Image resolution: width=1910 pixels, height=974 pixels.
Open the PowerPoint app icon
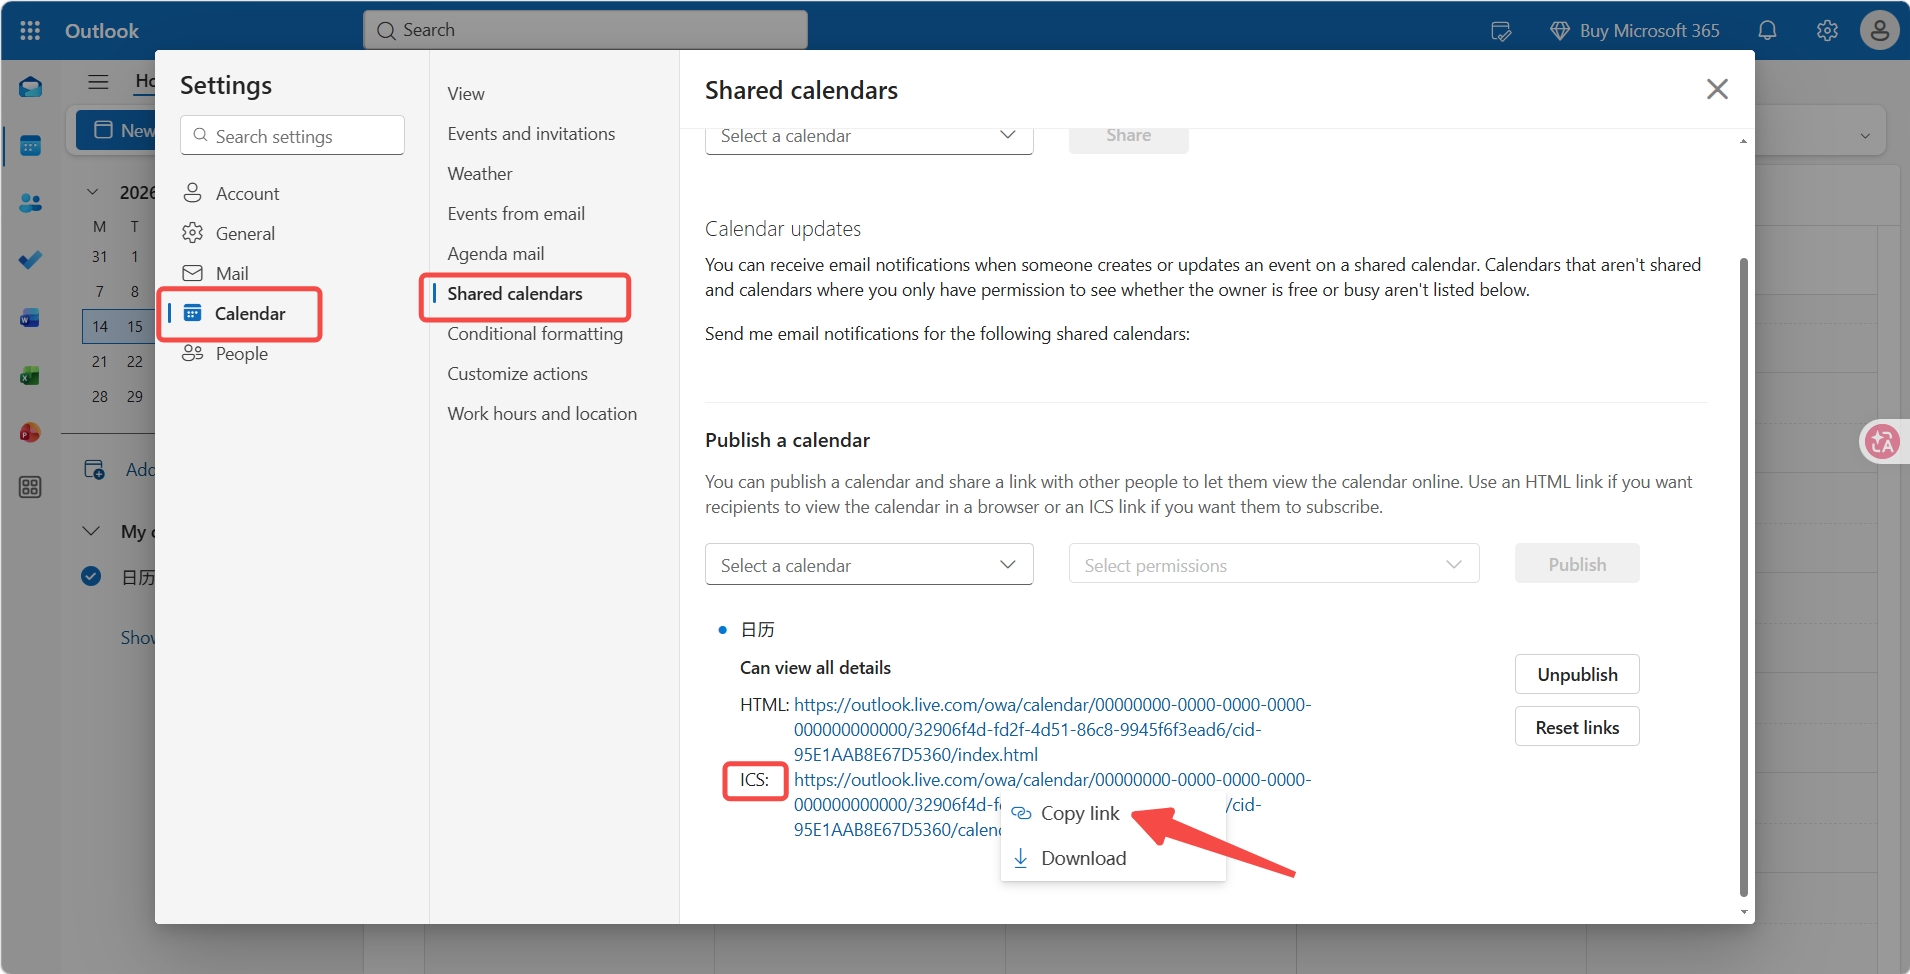[x=30, y=433]
